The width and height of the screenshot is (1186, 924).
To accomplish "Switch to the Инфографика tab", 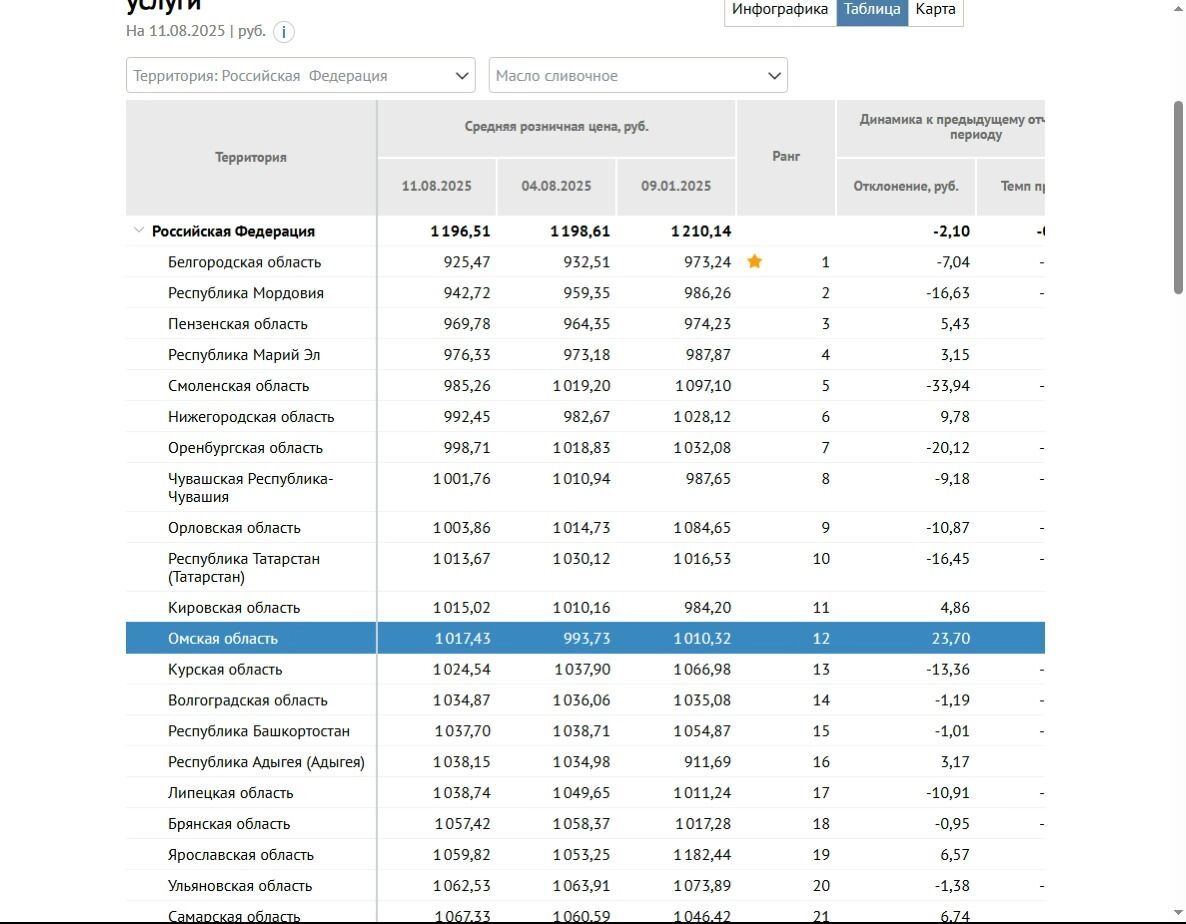I will point(780,10).
